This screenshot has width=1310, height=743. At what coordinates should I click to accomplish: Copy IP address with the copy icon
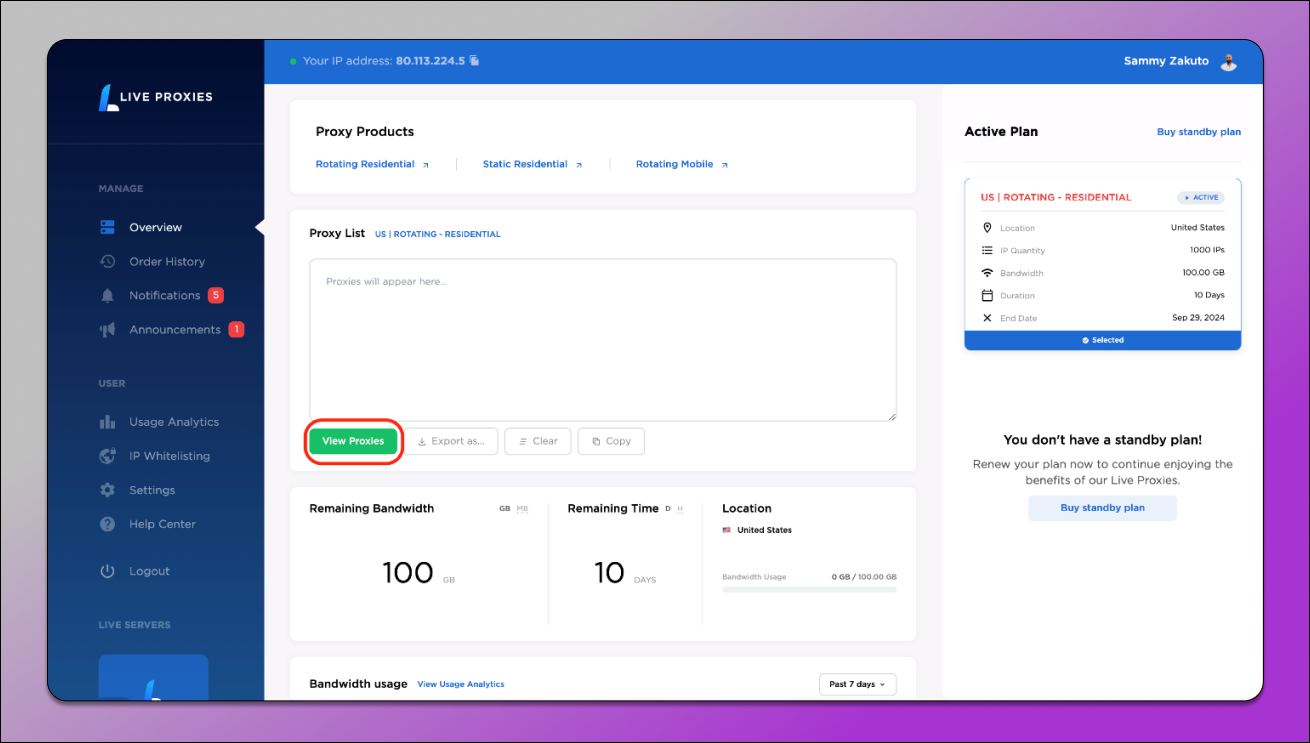[474, 61]
